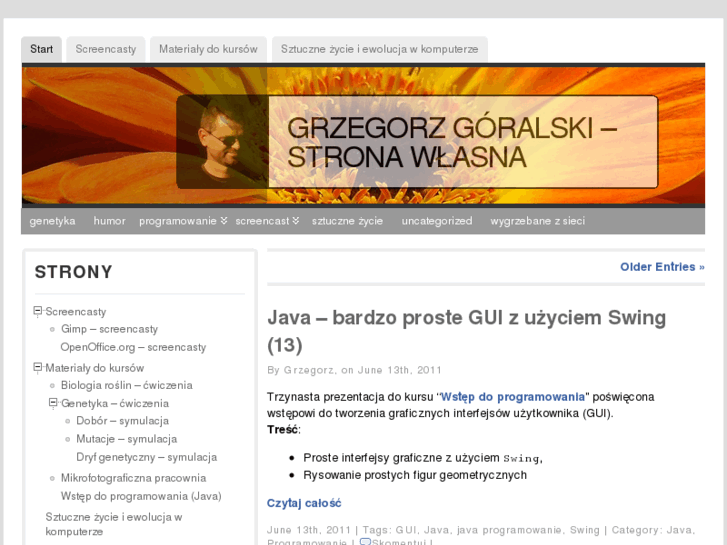Go to Older Entries
This screenshot has width=727, height=545.
[662, 267]
